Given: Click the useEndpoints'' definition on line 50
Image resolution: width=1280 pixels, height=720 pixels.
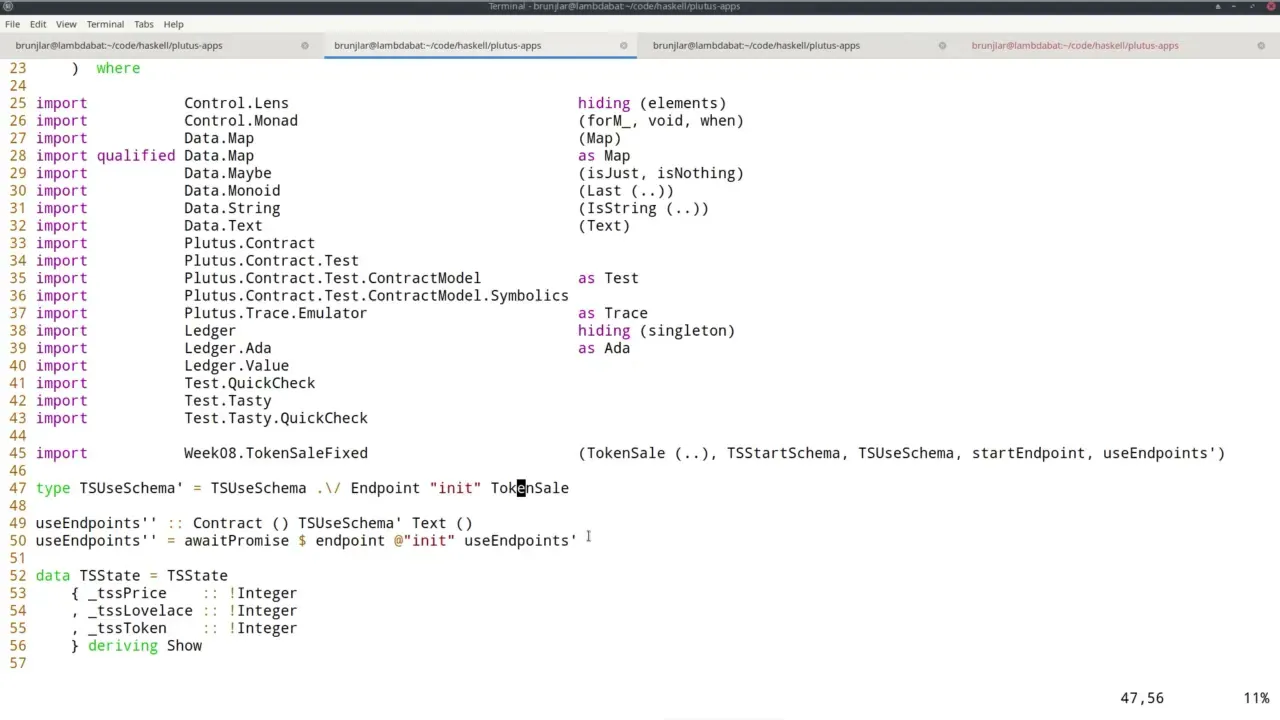Looking at the screenshot, I should click(x=95, y=540).
